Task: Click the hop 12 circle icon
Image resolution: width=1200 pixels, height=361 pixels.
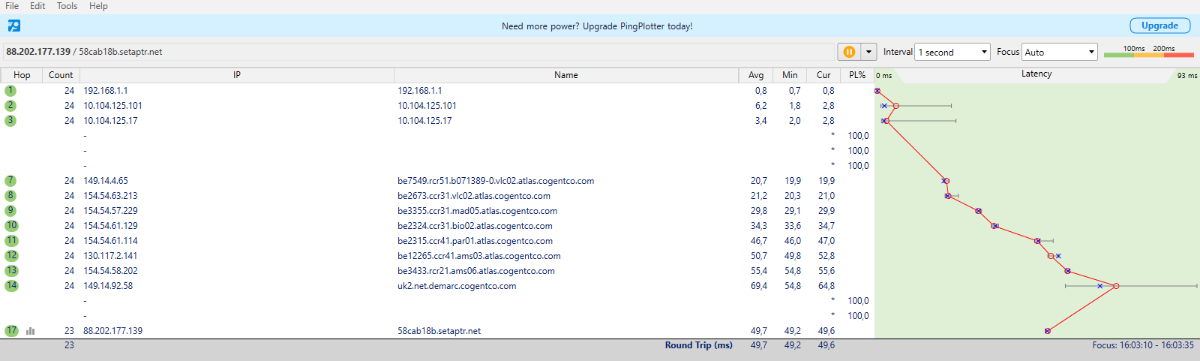Action: coord(11,255)
